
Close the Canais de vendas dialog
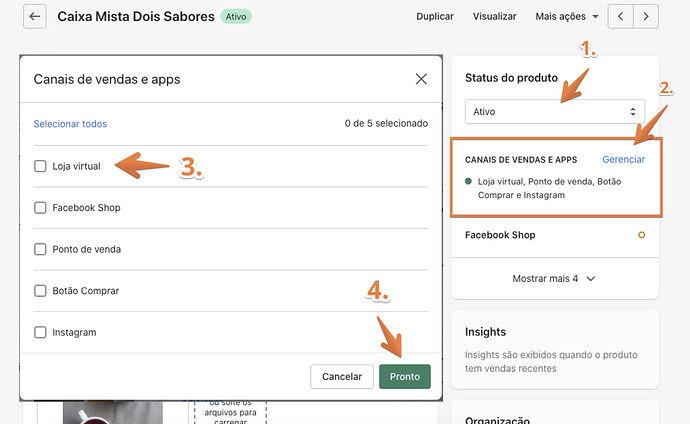[421, 79]
